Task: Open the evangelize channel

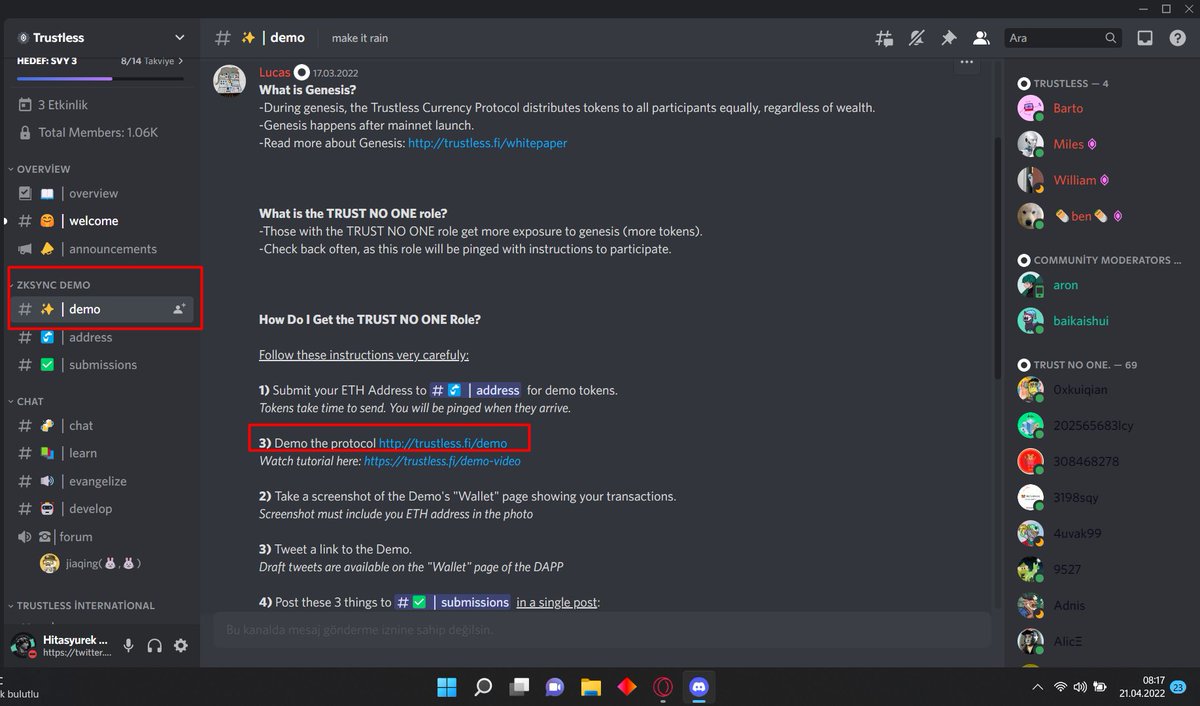Action: coord(100,481)
